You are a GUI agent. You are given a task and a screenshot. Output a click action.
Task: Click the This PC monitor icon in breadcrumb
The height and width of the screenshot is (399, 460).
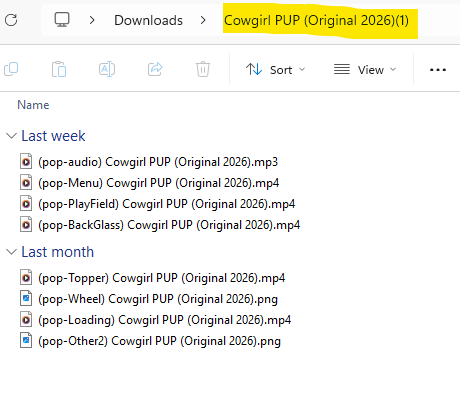tap(62, 20)
